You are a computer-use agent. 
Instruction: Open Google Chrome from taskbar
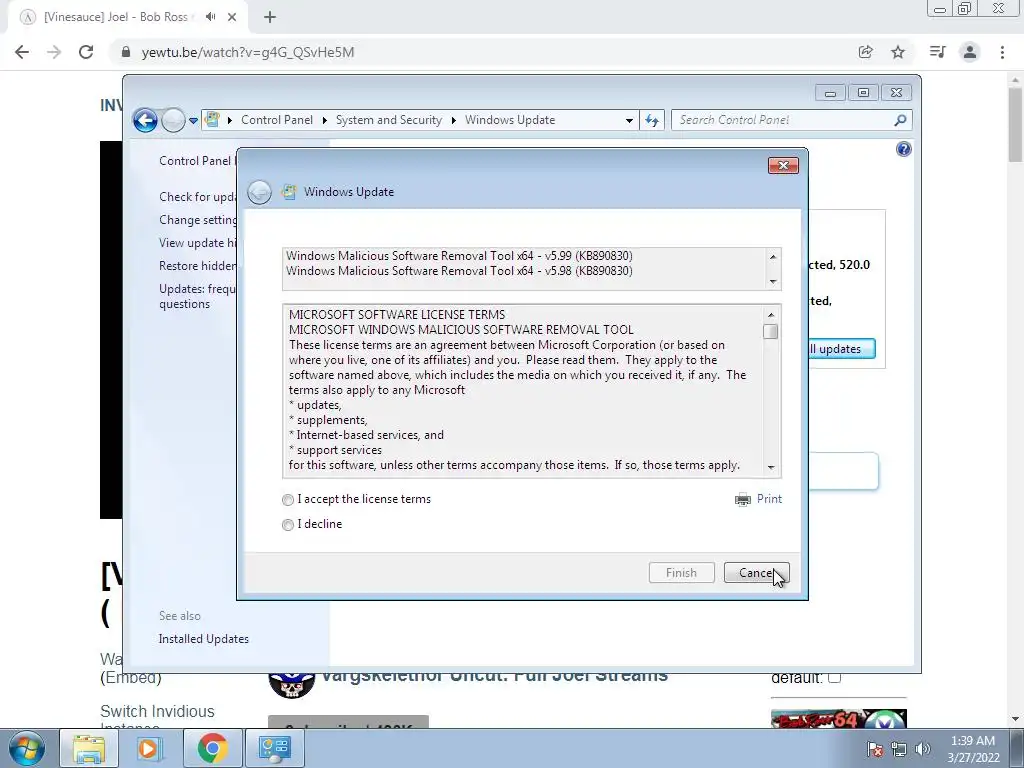(212, 748)
